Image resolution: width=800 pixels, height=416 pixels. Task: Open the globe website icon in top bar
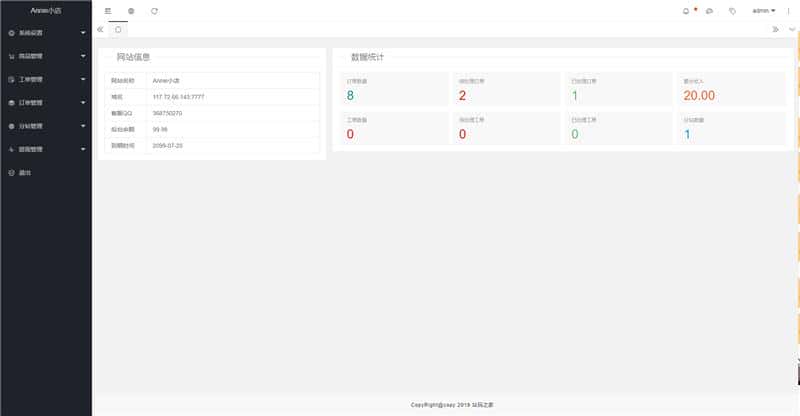(x=131, y=11)
